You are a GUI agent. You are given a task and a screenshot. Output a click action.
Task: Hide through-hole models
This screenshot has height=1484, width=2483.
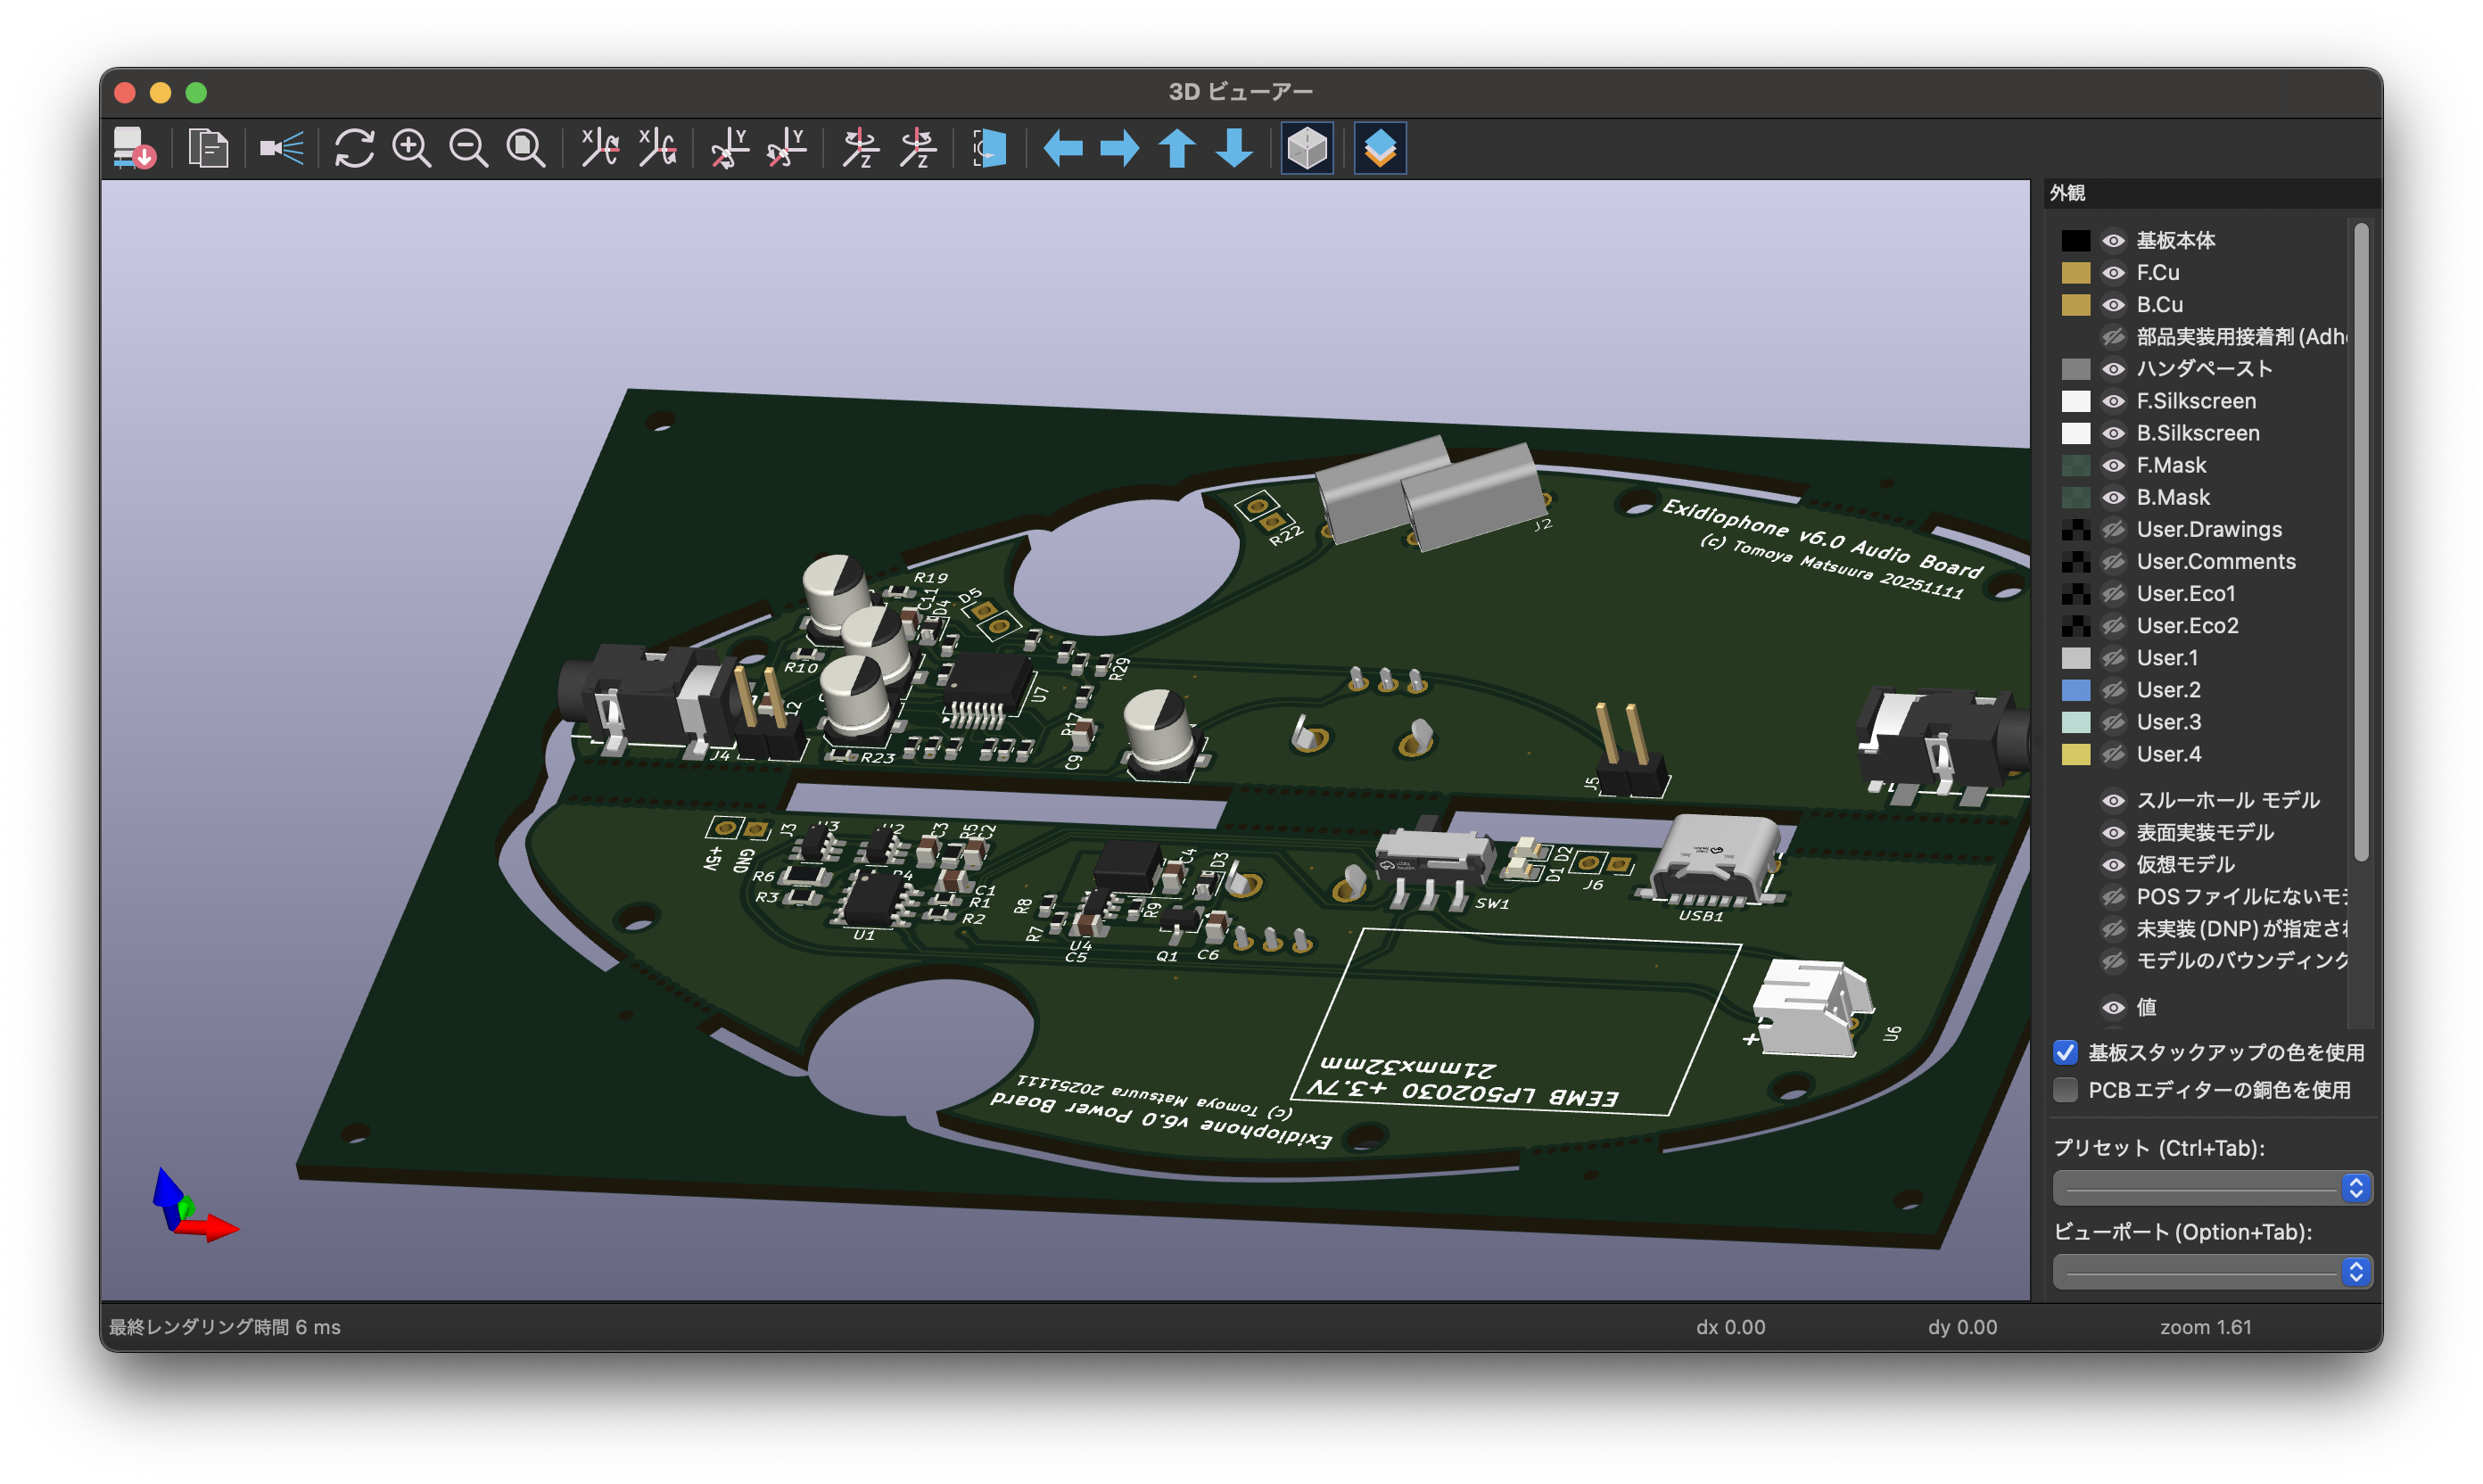(x=2113, y=800)
